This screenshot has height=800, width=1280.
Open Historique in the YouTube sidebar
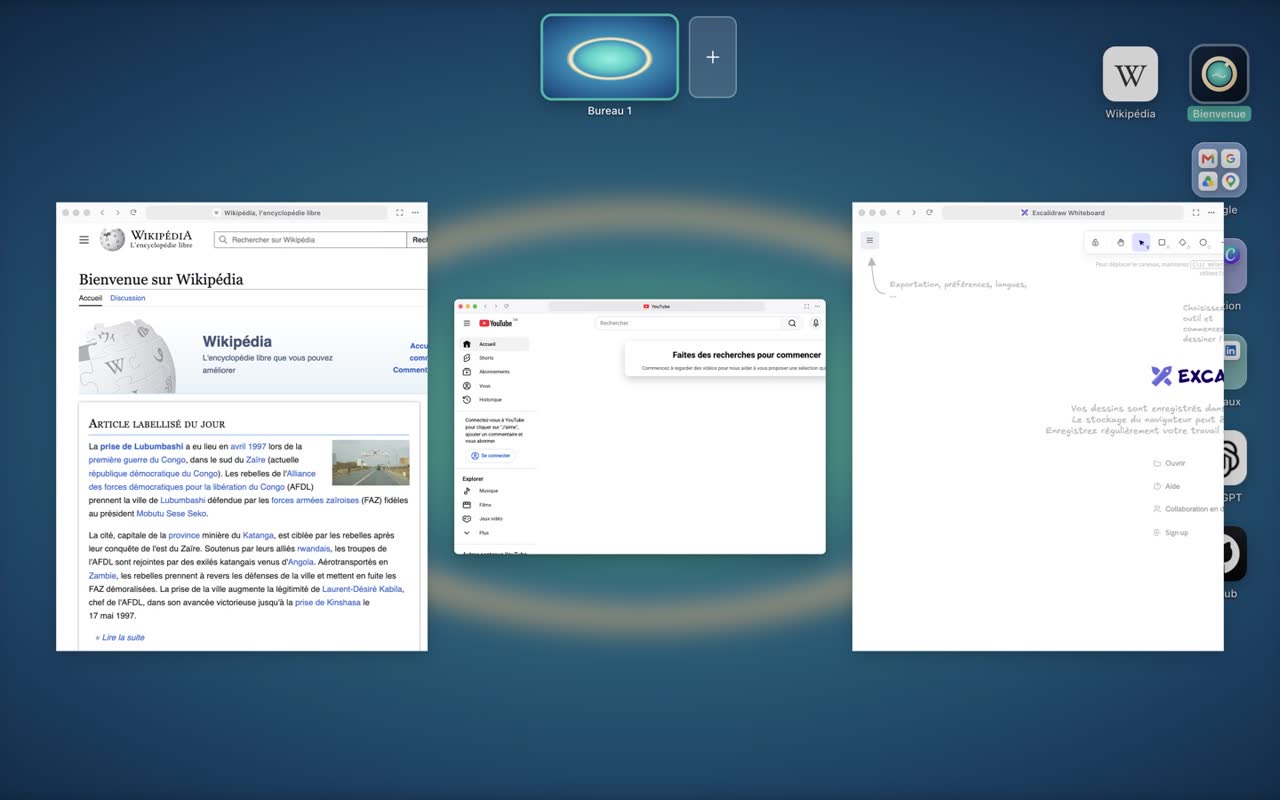coord(495,400)
